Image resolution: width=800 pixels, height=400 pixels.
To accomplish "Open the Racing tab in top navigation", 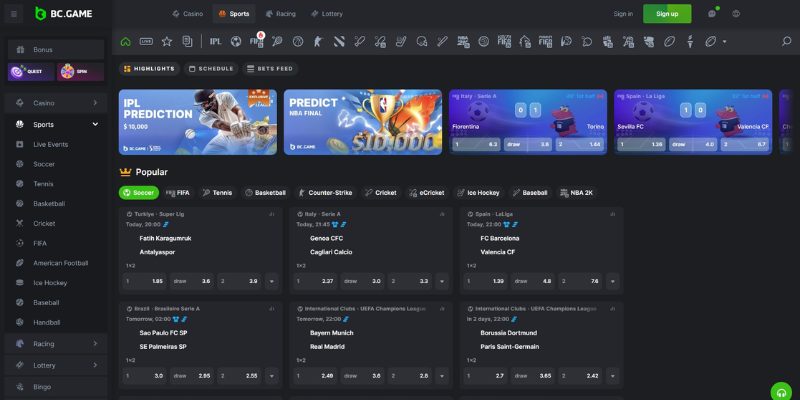I will (279, 14).
